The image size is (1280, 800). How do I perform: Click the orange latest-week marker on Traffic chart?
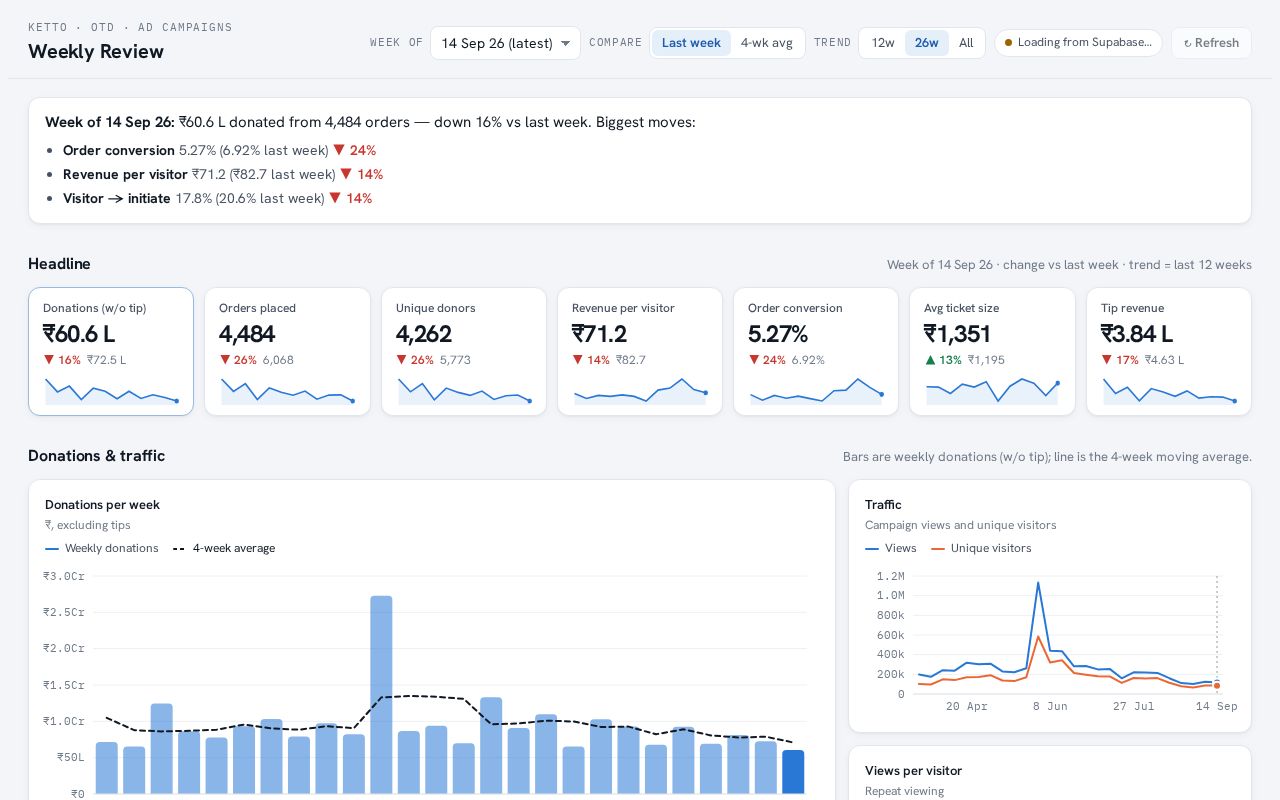[x=1217, y=686]
